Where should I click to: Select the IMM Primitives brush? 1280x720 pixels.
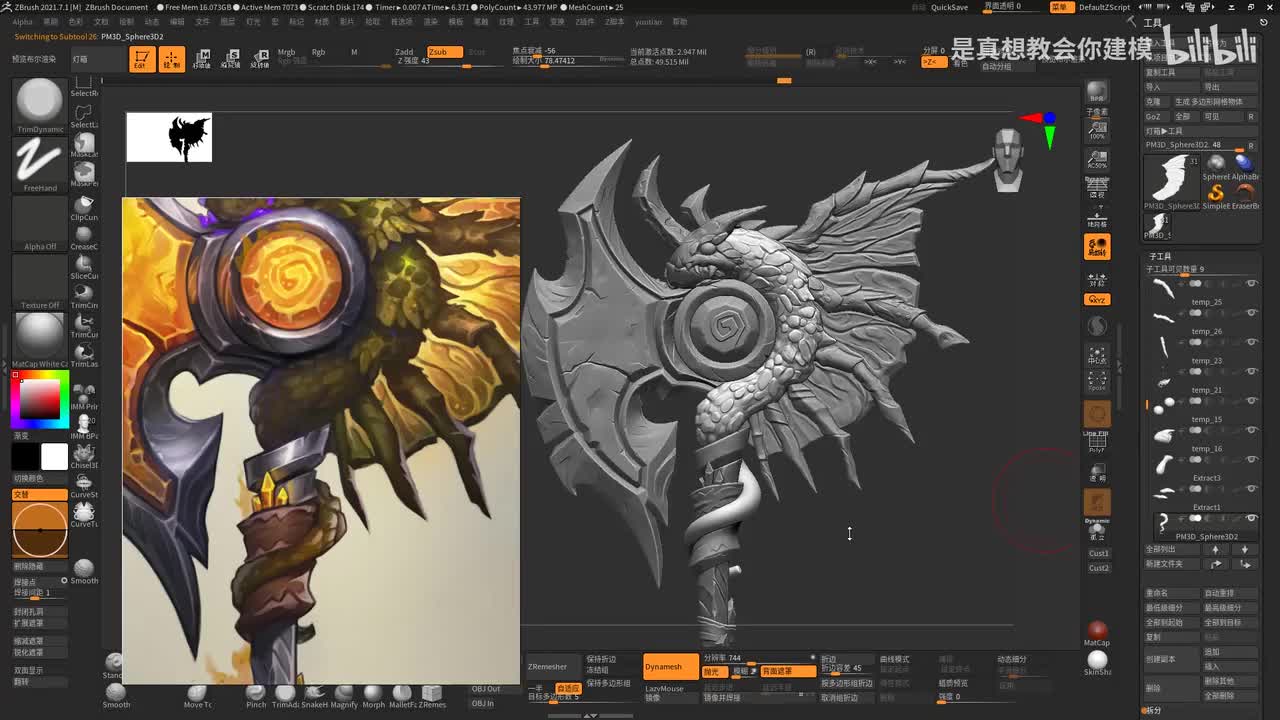(x=84, y=396)
